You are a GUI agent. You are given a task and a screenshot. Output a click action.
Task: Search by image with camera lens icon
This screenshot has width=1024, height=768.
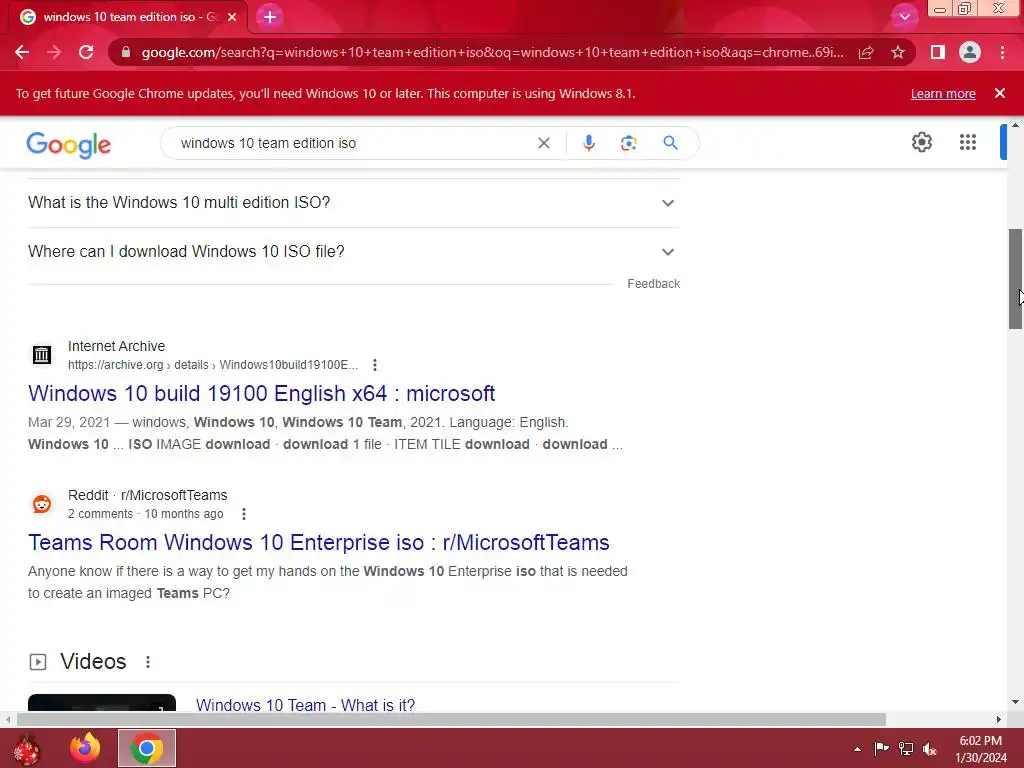(x=628, y=143)
